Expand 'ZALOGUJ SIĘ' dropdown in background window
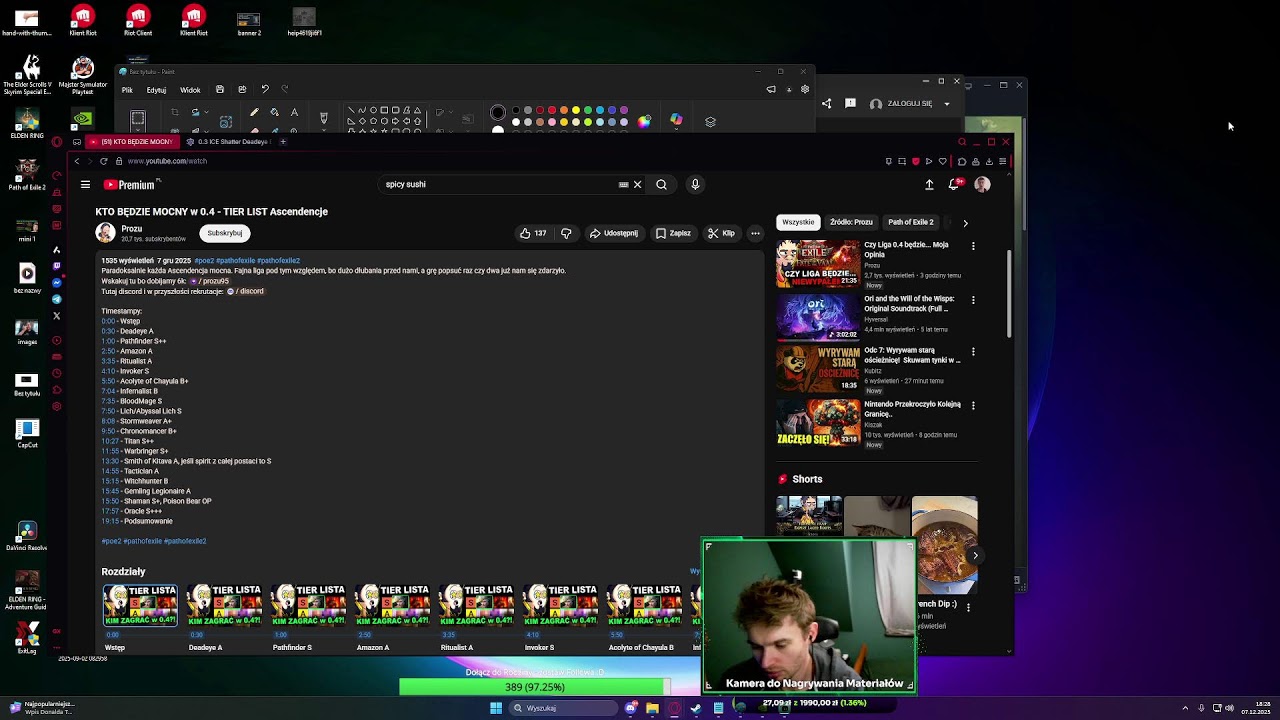 pyautogui.click(x=947, y=104)
